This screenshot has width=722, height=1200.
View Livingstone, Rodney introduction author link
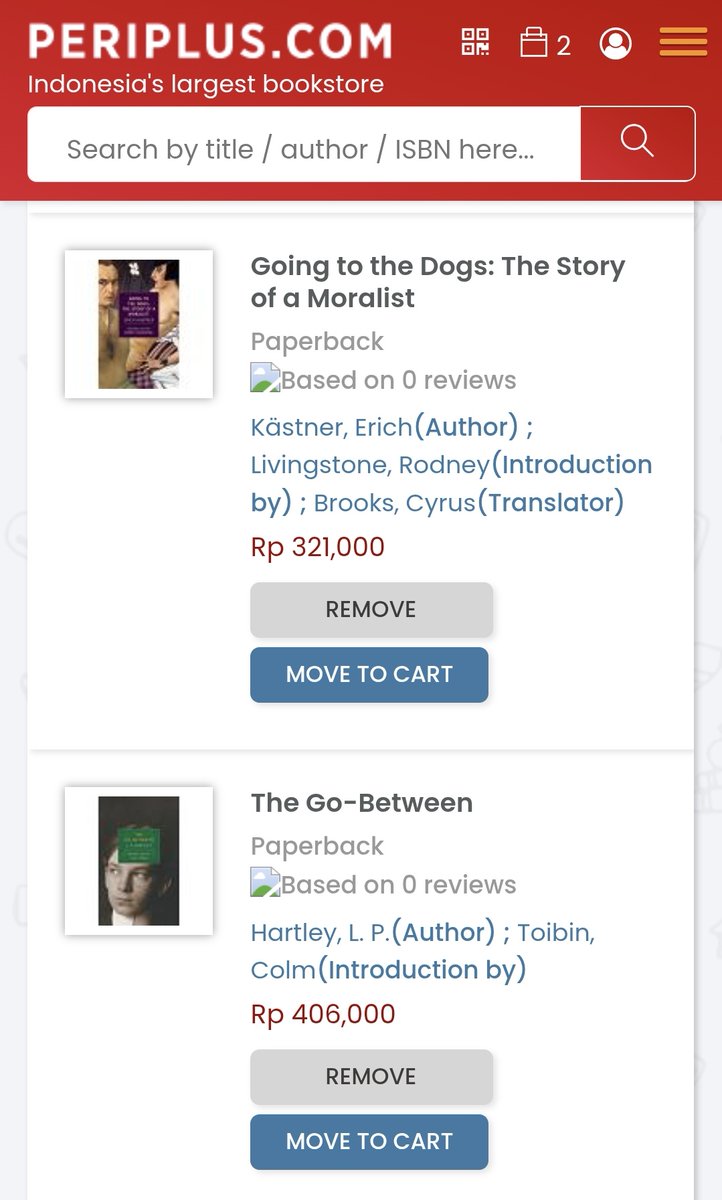[x=371, y=465]
